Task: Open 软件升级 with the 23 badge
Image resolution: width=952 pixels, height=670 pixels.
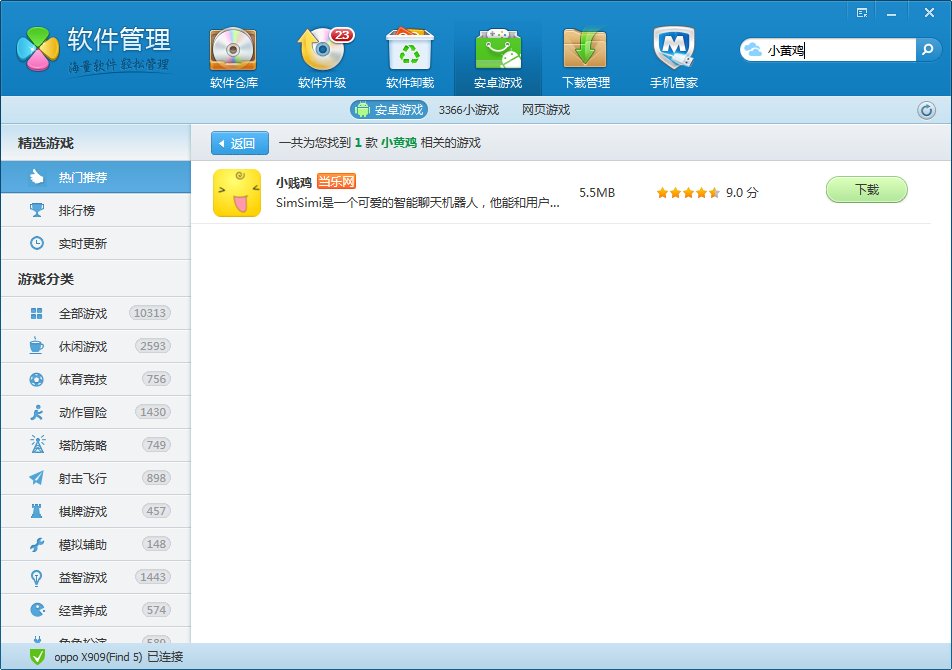Action: pyautogui.click(x=321, y=57)
